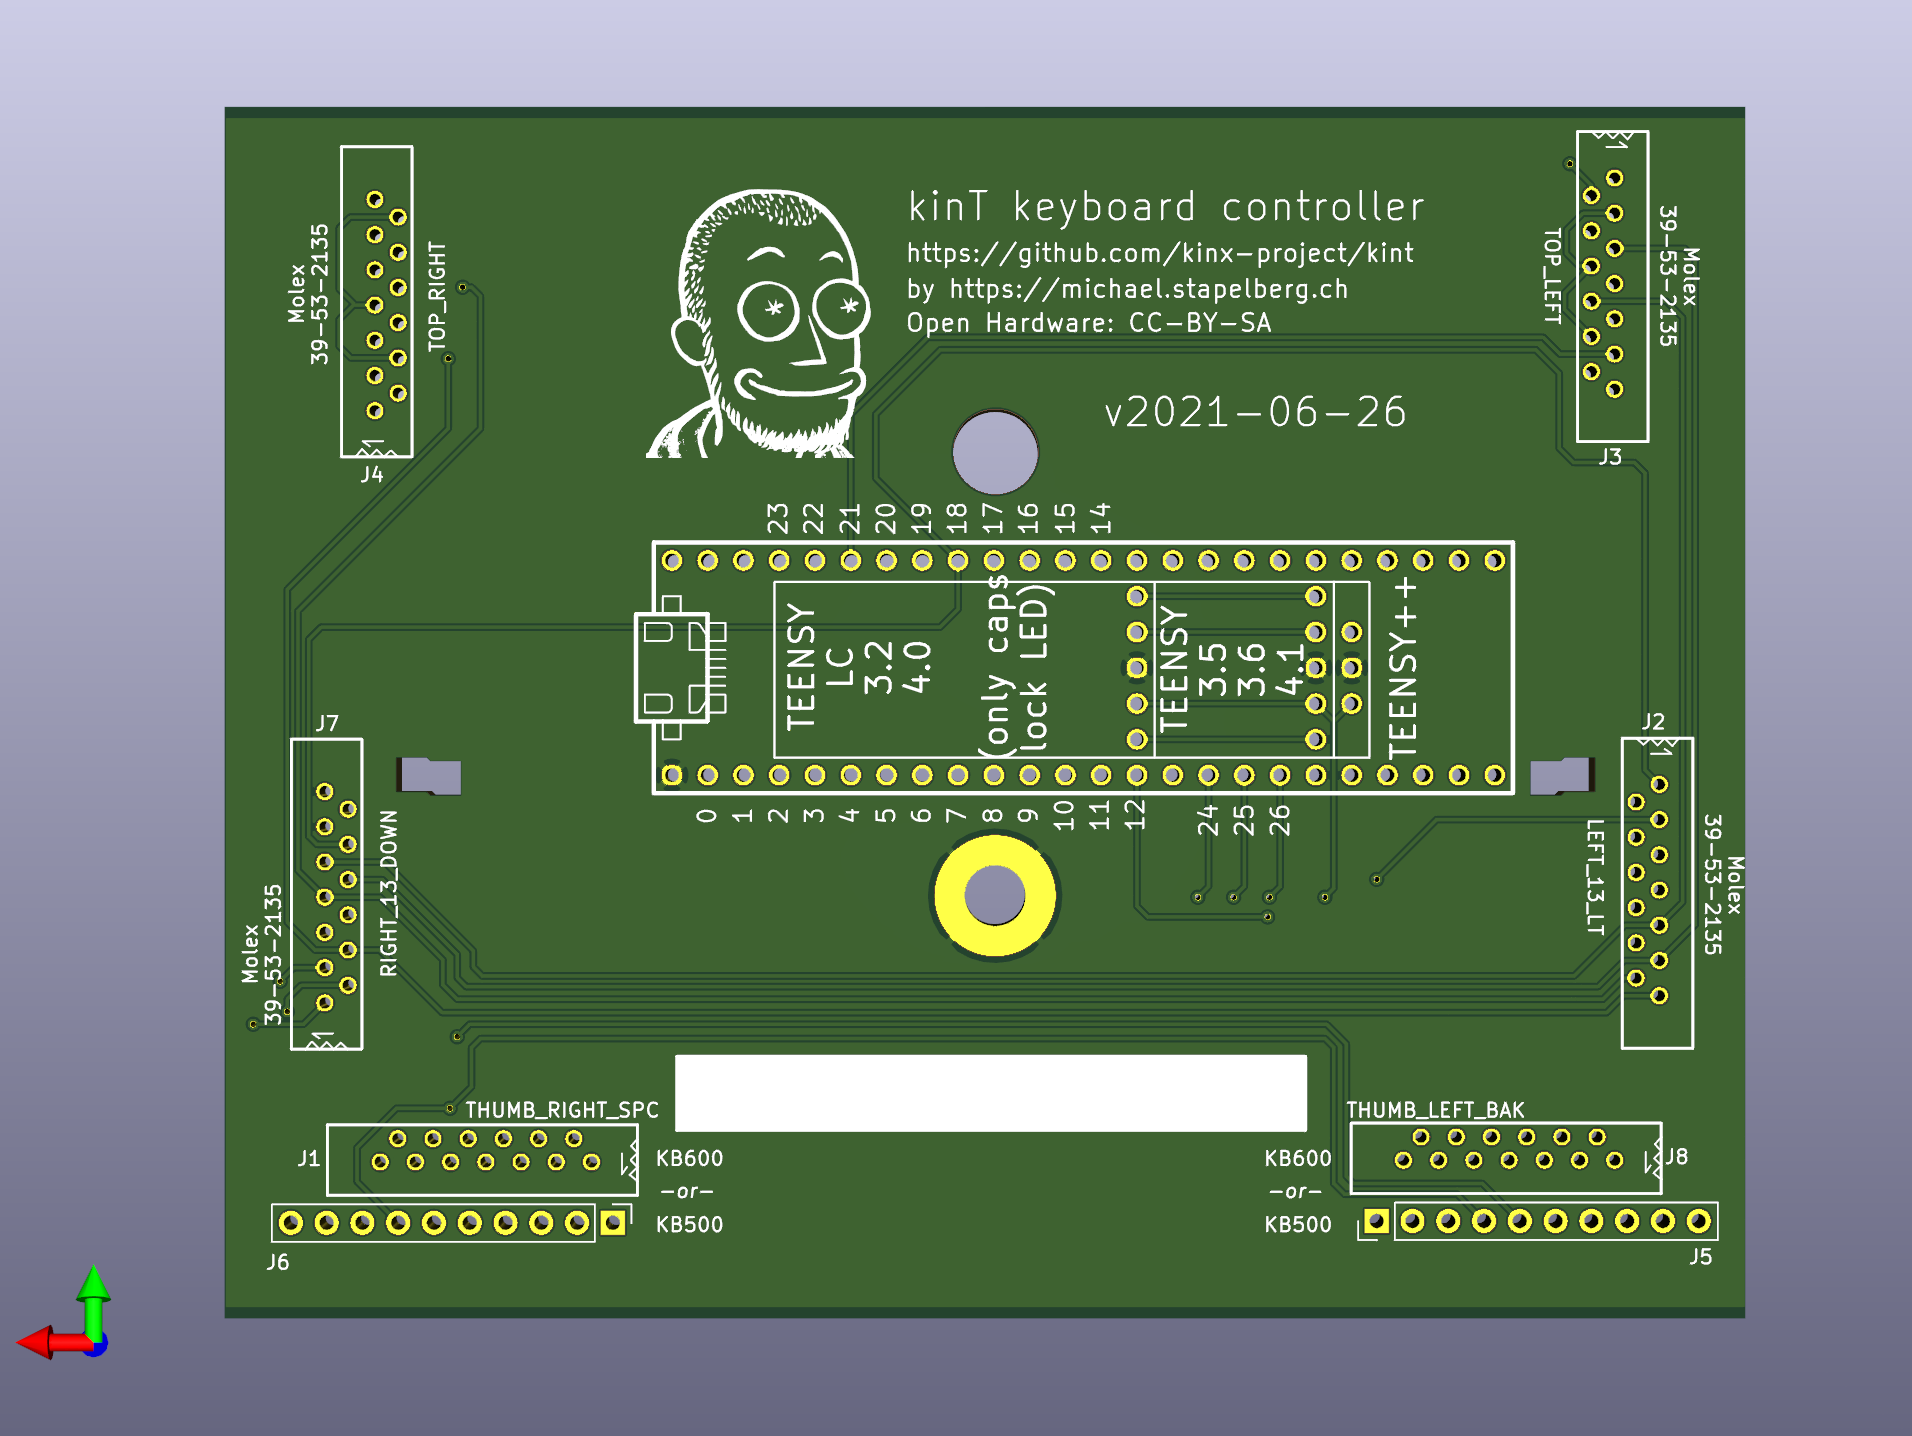Click pin number 26 label below Teensy
This screenshot has width=1912, height=1436.
(x=1279, y=820)
